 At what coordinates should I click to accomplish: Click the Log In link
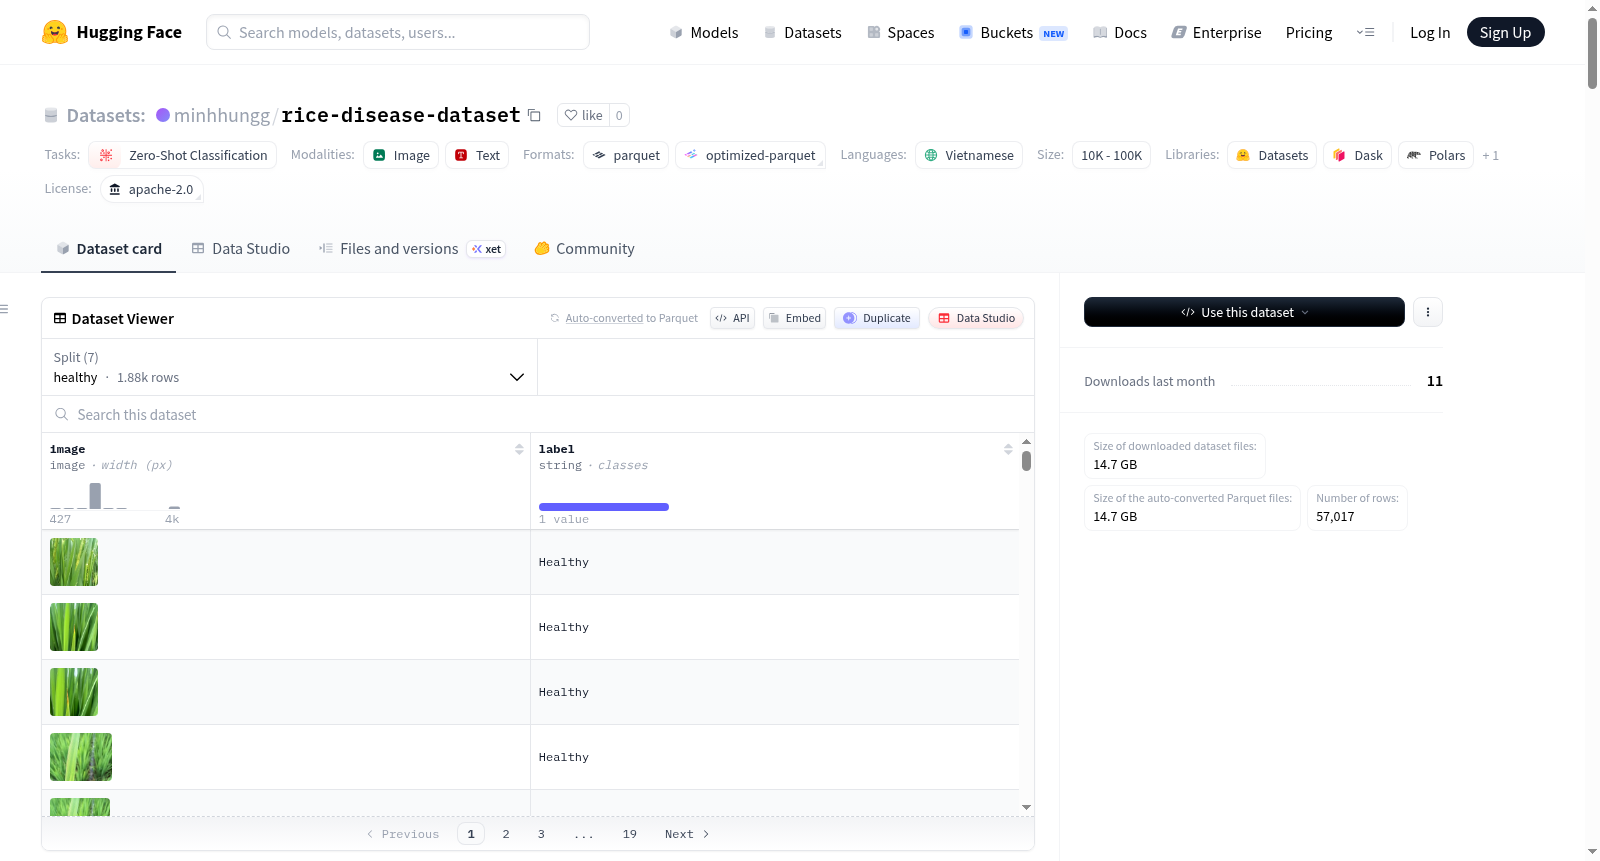pyautogui.click(x=1430, y=32)
